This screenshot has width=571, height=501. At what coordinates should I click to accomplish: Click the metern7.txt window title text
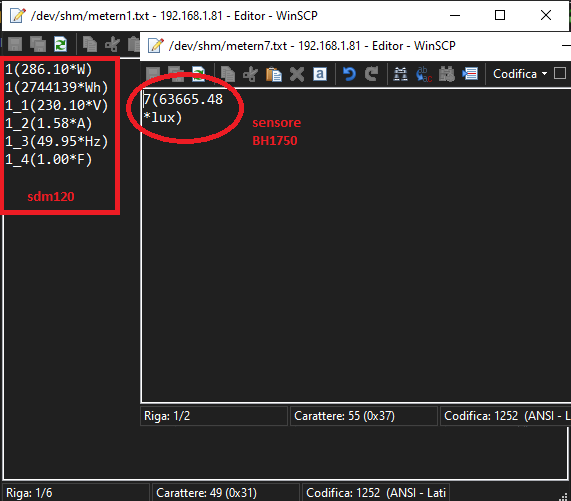pyautogui.click(x=312, y=46)
